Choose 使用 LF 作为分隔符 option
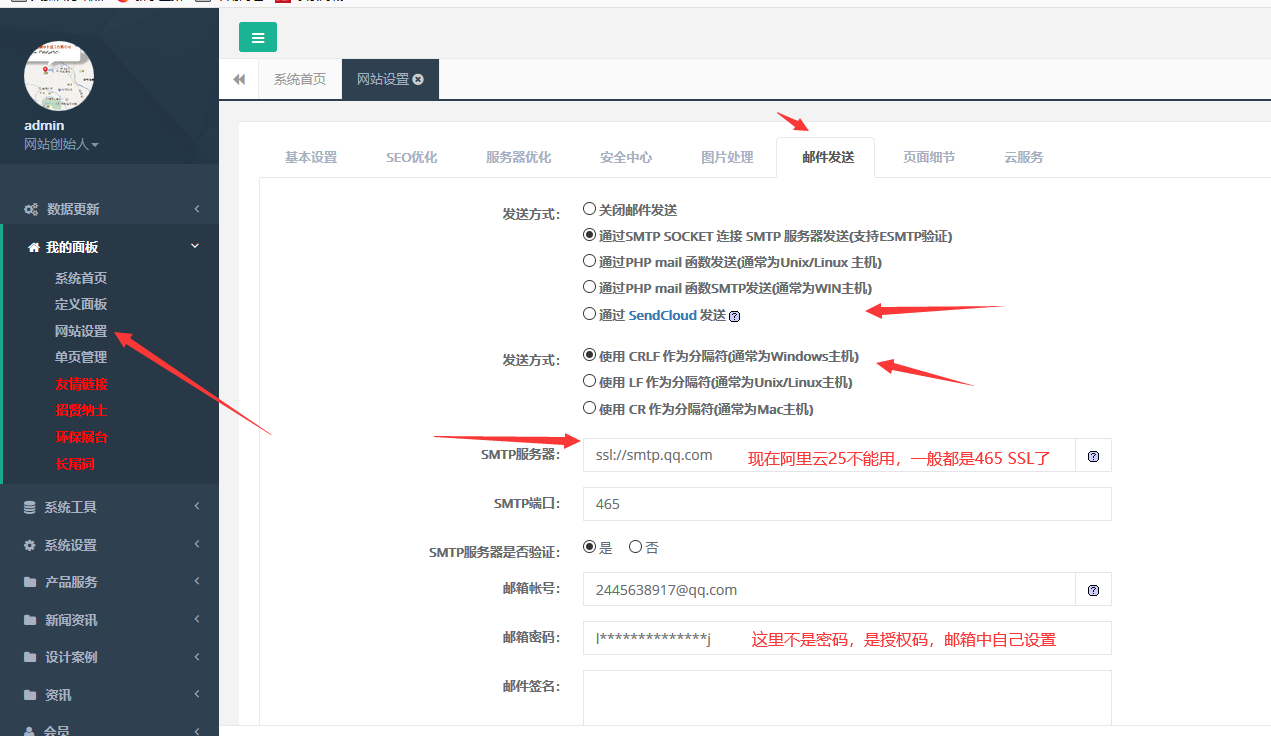Viewport: 1271px width, 736px height. (589, 381)
